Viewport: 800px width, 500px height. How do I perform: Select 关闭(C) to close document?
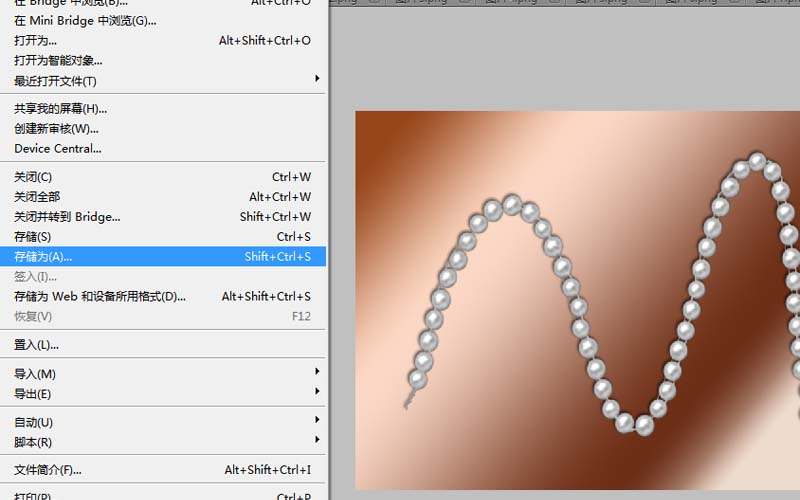click(x=163, y=177)
